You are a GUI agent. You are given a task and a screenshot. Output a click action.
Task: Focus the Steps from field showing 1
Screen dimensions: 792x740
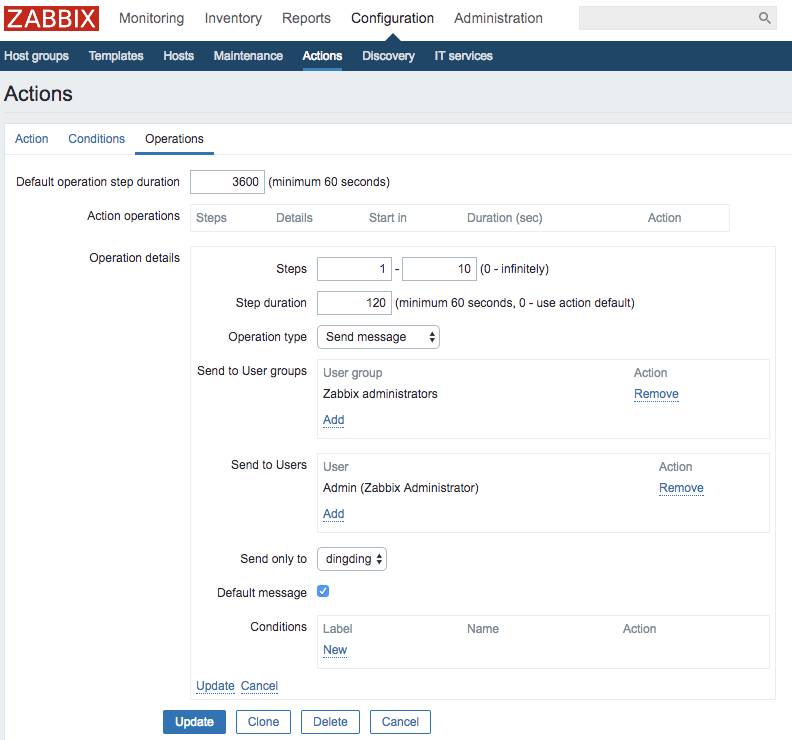click(354, 269)
